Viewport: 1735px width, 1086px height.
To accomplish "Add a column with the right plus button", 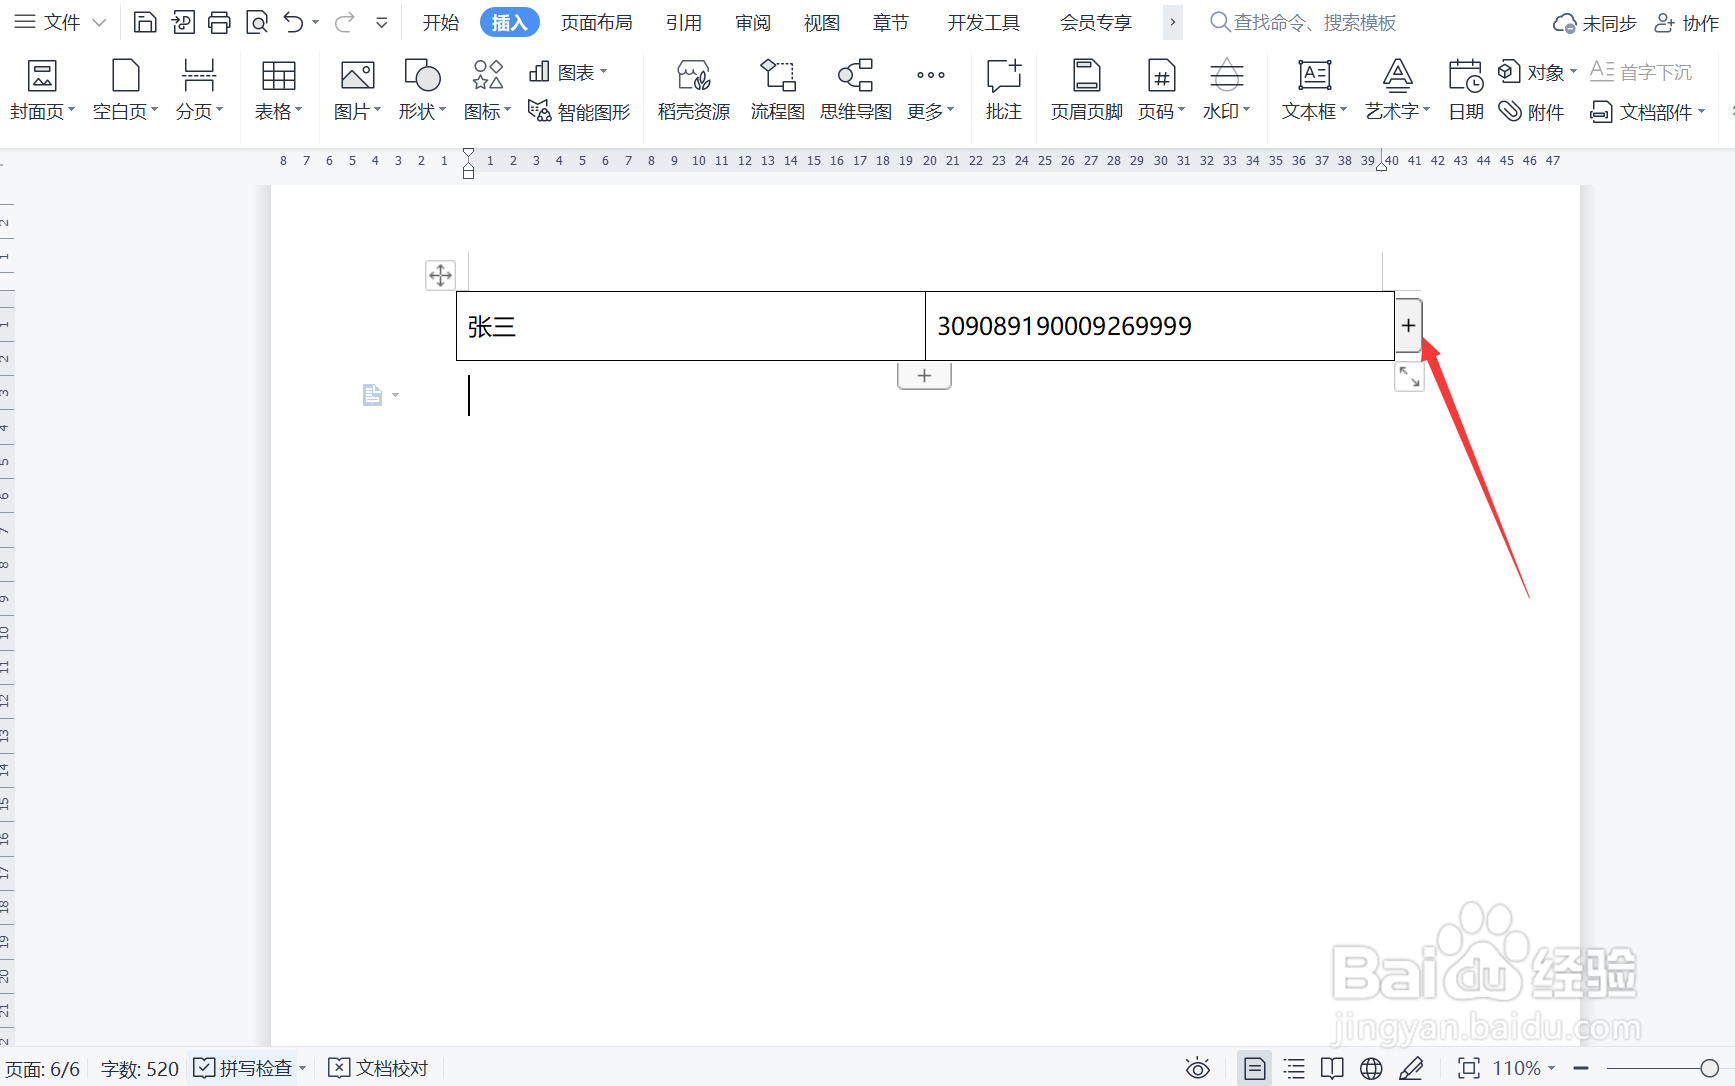I will pos(1408,325).
